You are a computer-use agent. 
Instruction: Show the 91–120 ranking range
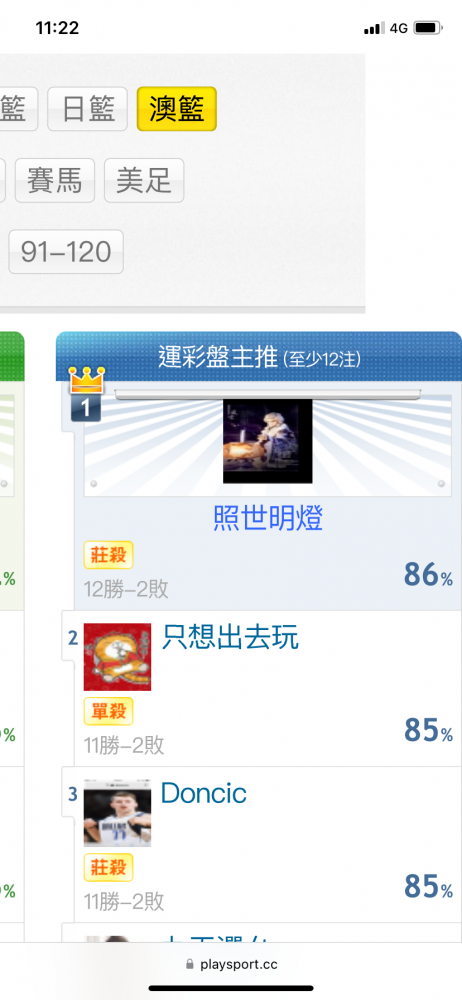coord(66,252)
